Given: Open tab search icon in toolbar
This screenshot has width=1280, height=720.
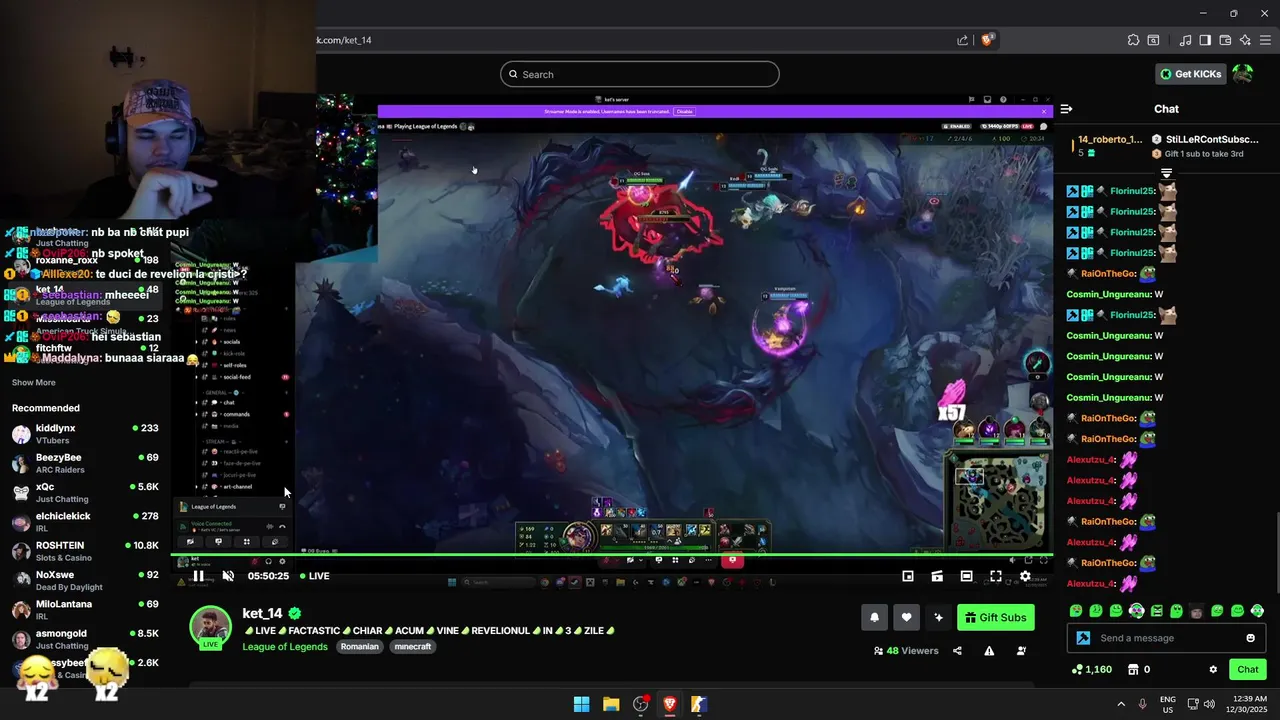Looking at the screenshot, I should coord(1153,40).
